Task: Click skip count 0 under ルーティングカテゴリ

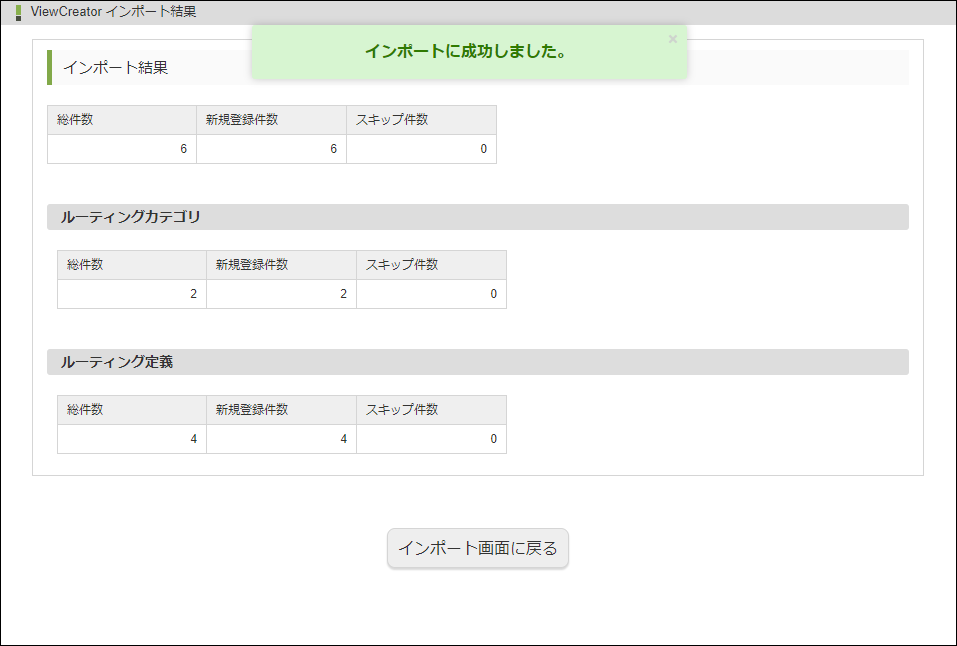Action: 432,294
